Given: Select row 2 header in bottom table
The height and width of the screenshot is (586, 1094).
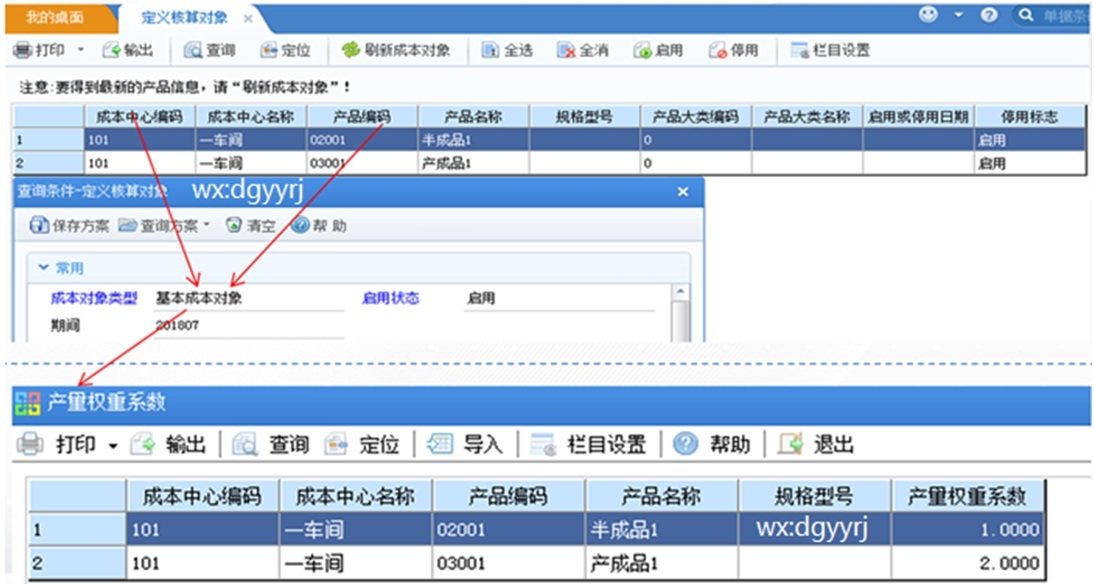Looking at the screenshot, I should 77,562.
